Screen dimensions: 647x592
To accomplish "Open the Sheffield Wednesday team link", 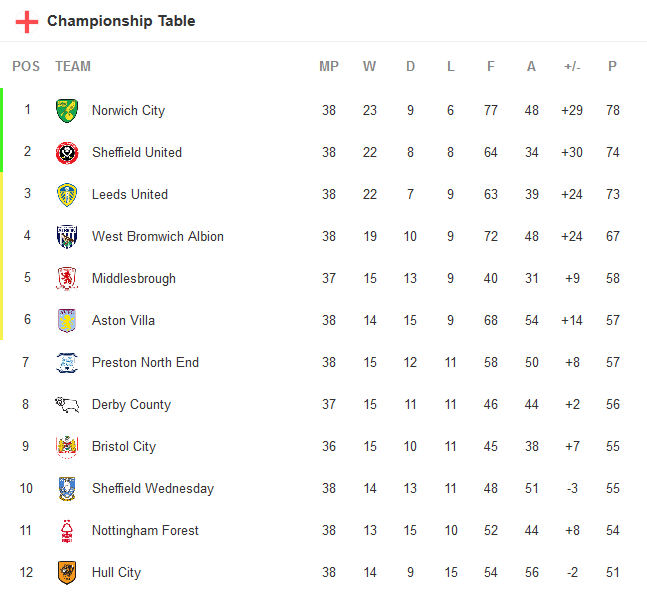I will click(x=152, y=489).
